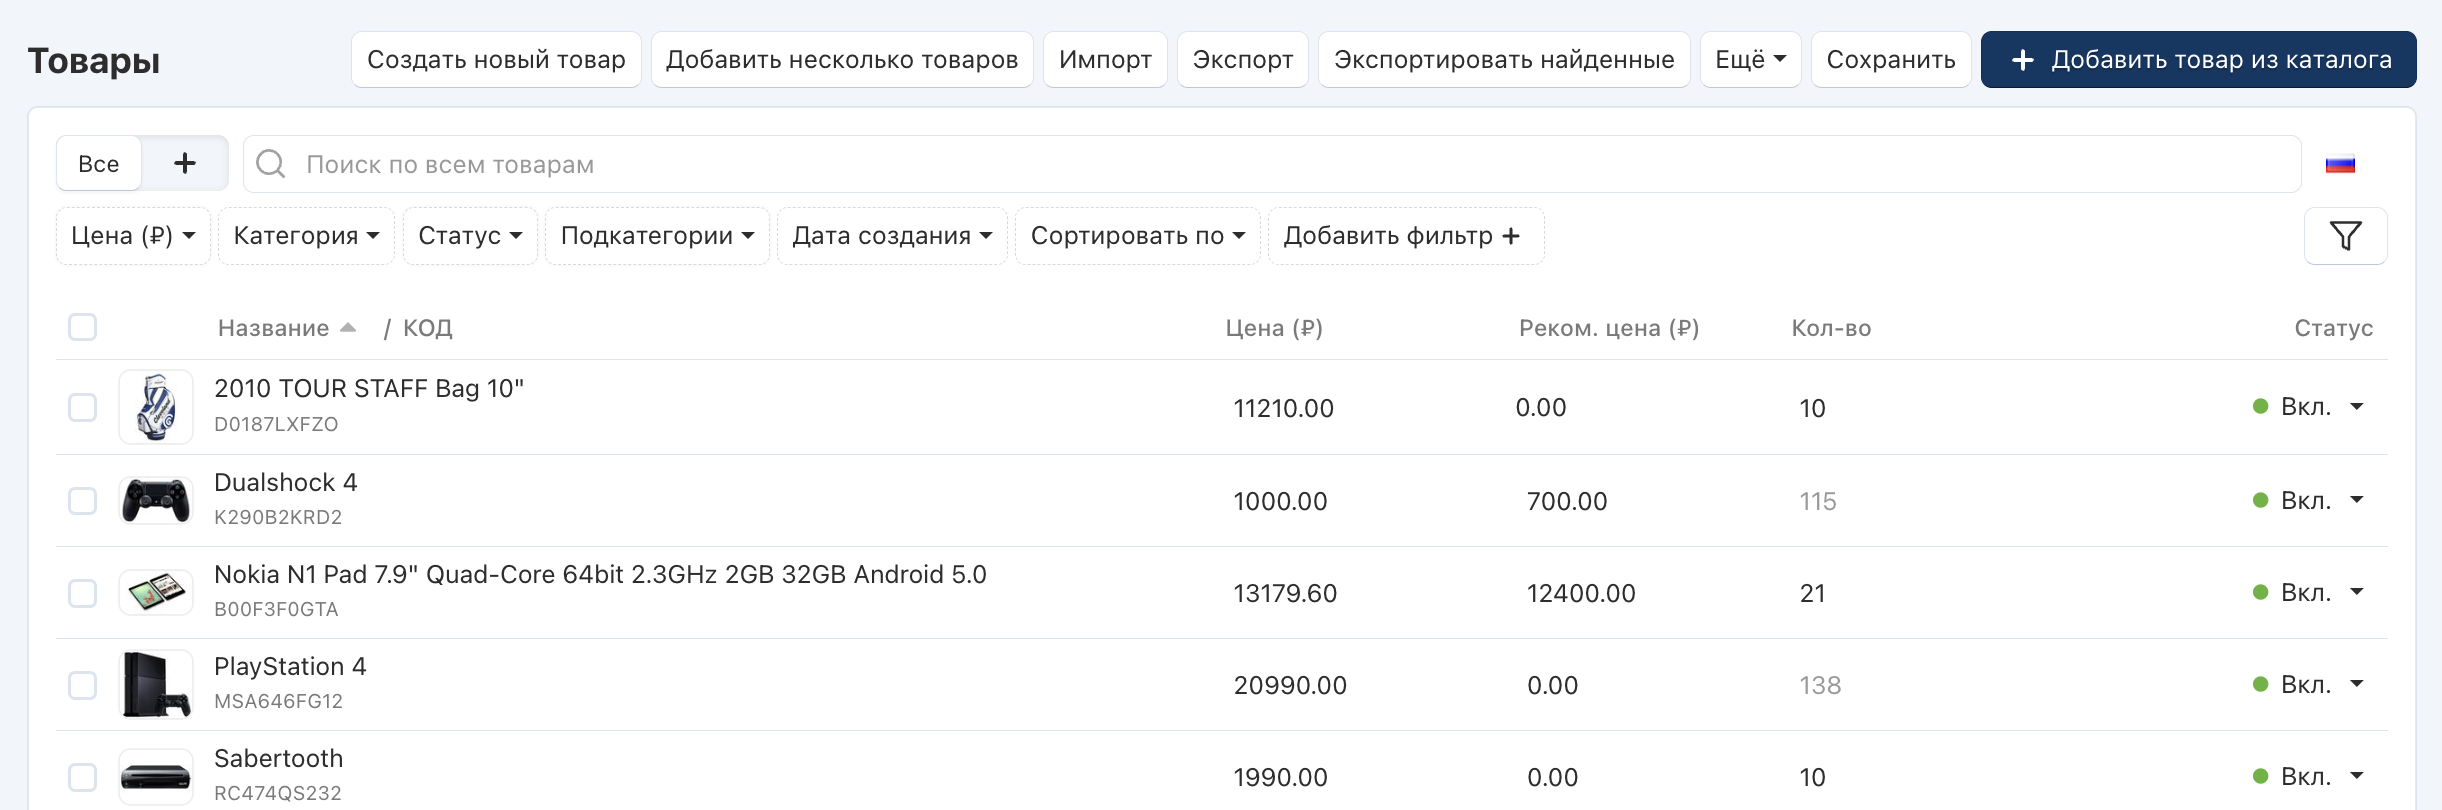Click the golf bag product image
Screen dimensions: 2442x810
point(156,408)
